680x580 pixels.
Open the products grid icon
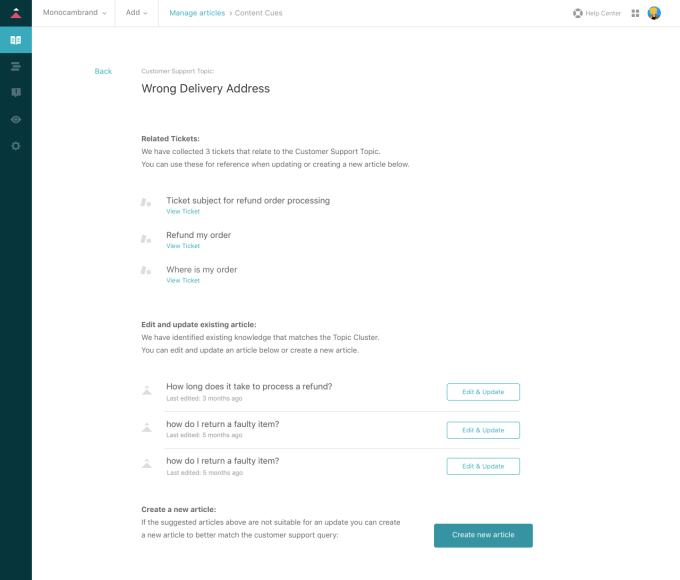point(635,13)
